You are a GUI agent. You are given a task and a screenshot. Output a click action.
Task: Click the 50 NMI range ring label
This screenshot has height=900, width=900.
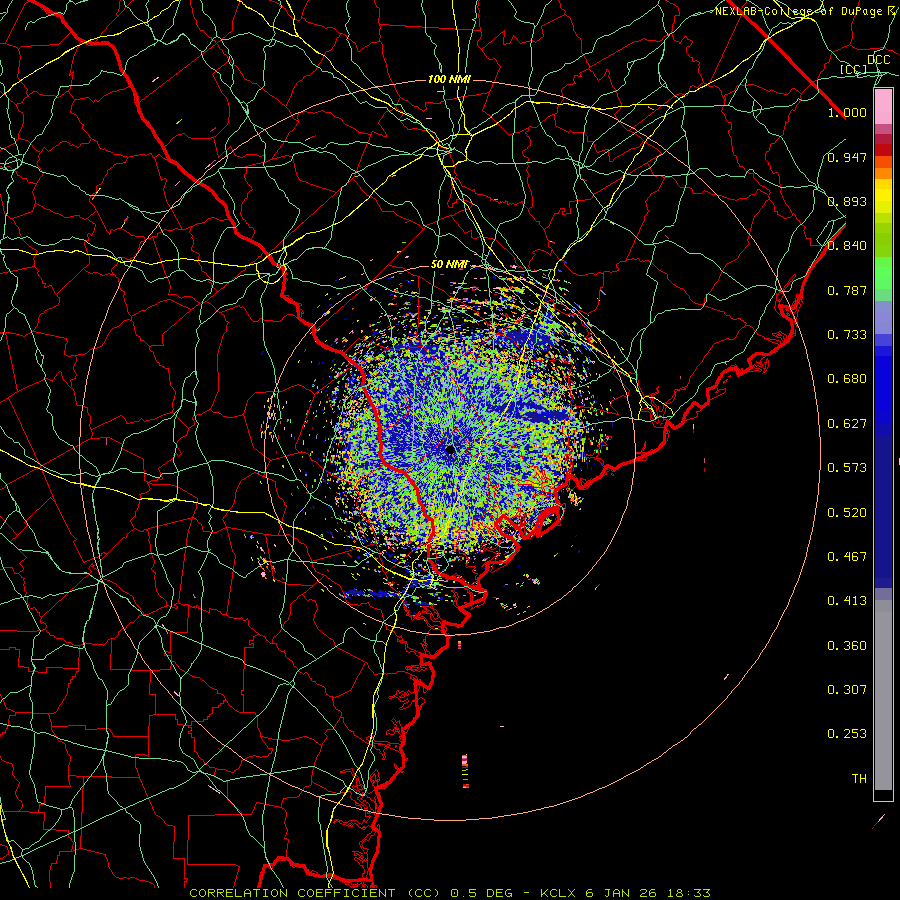(449, 264)
